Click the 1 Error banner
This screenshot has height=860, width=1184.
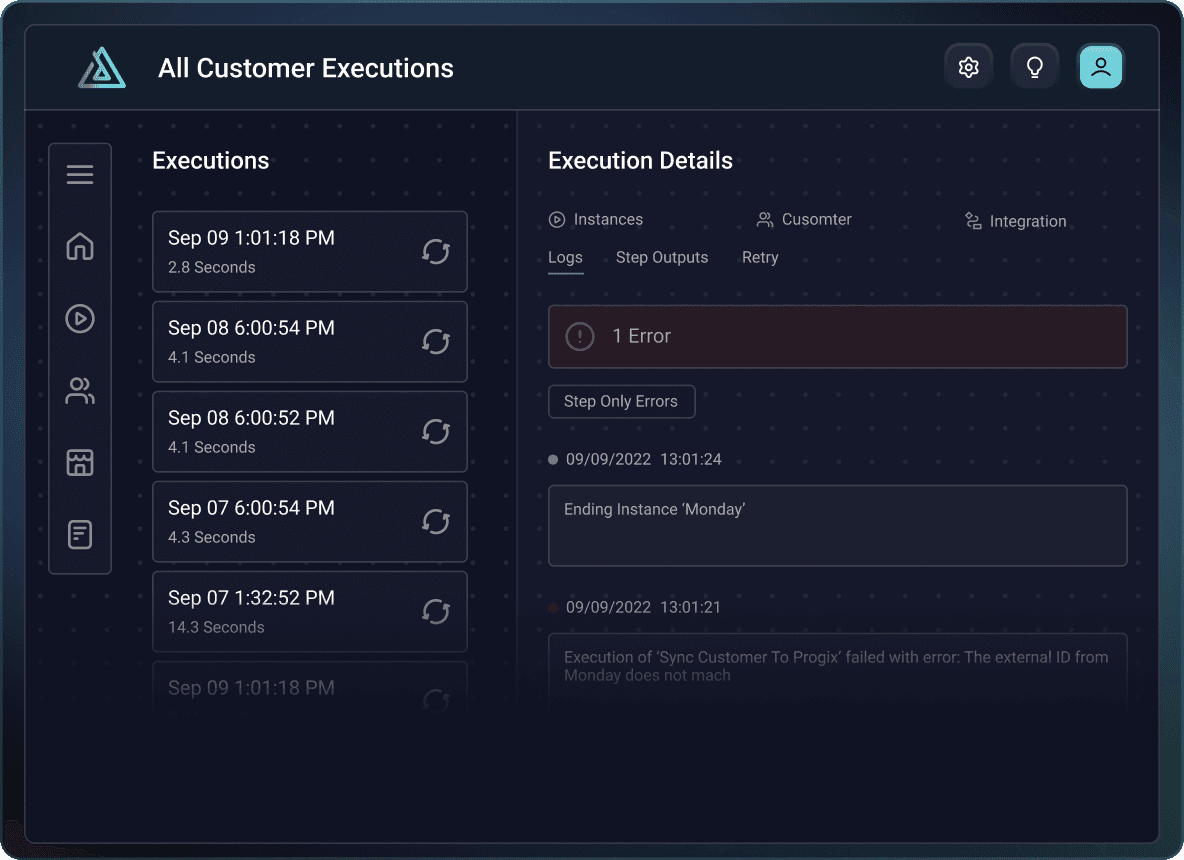pos(837,336)
